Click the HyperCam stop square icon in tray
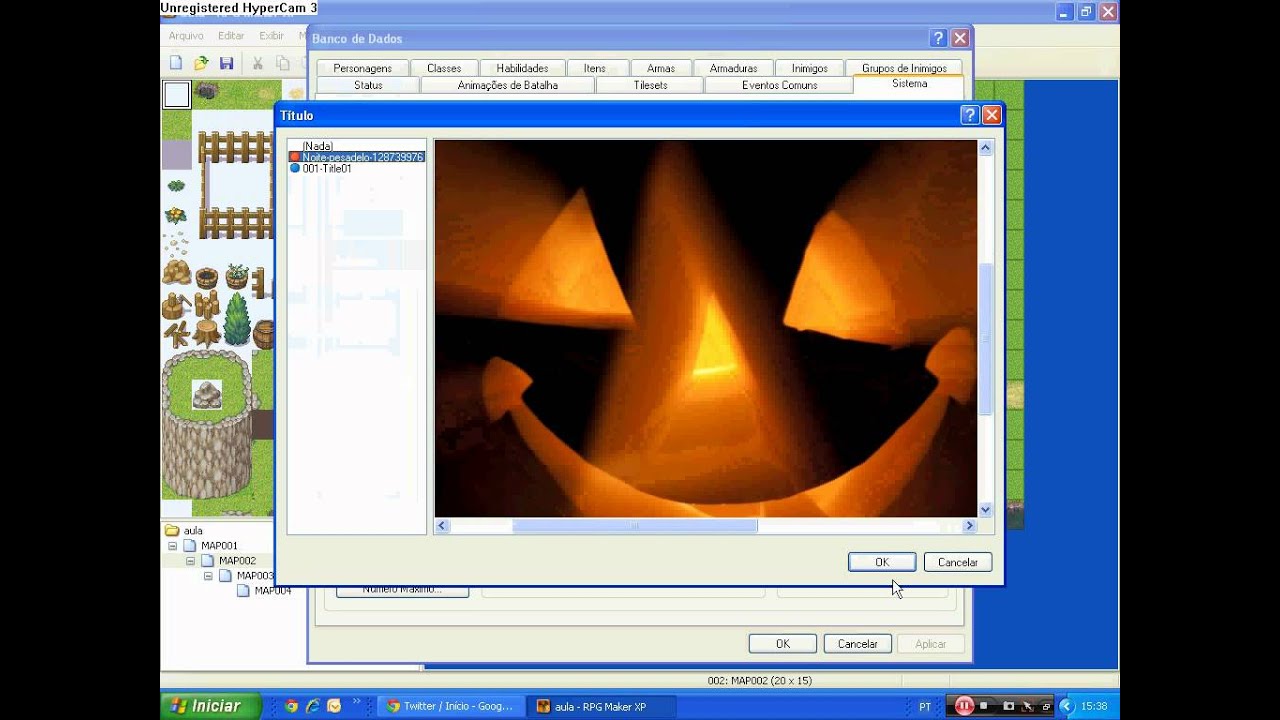The width and height of the screenshot is (1280, 720). coord(985,706)
